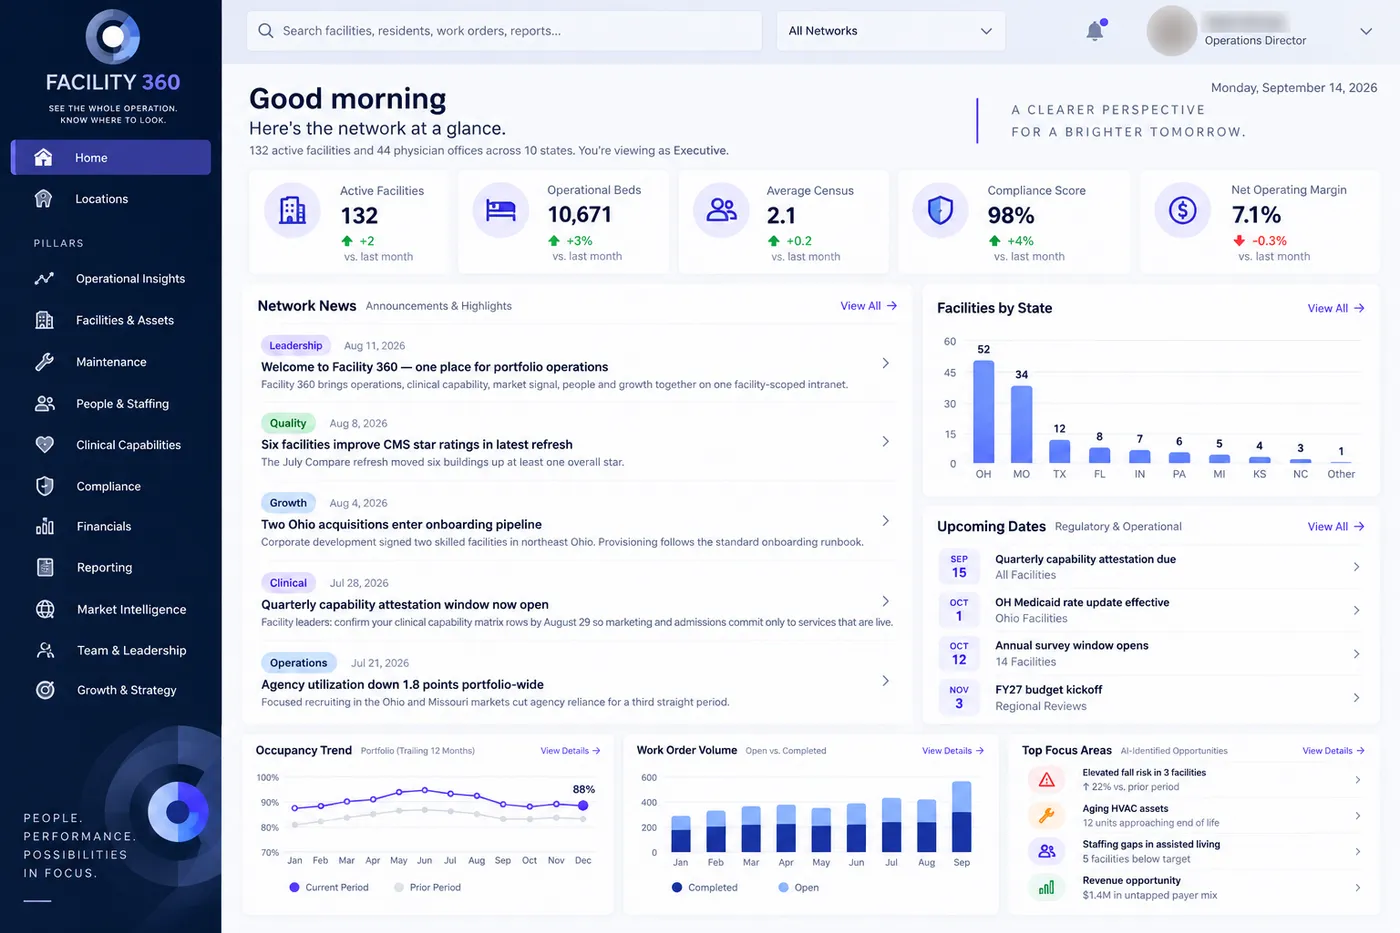Screen dimensions: 1400x933
Task: Expand the Leadership news item chevron
Action: [x=885, y=363]
